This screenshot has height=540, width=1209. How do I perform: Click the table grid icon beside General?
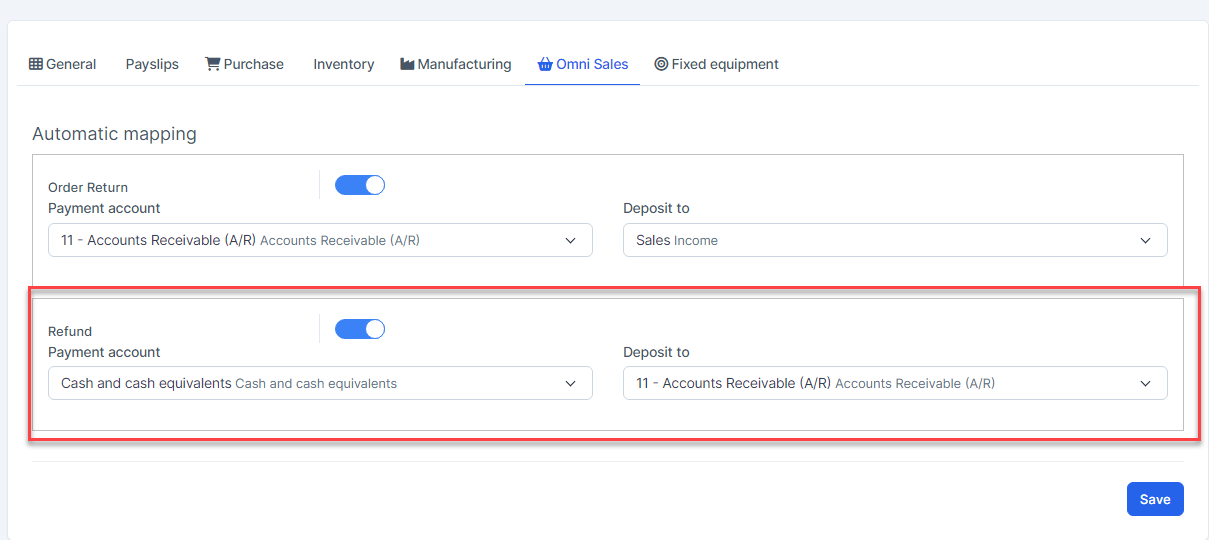coord(36,64)
